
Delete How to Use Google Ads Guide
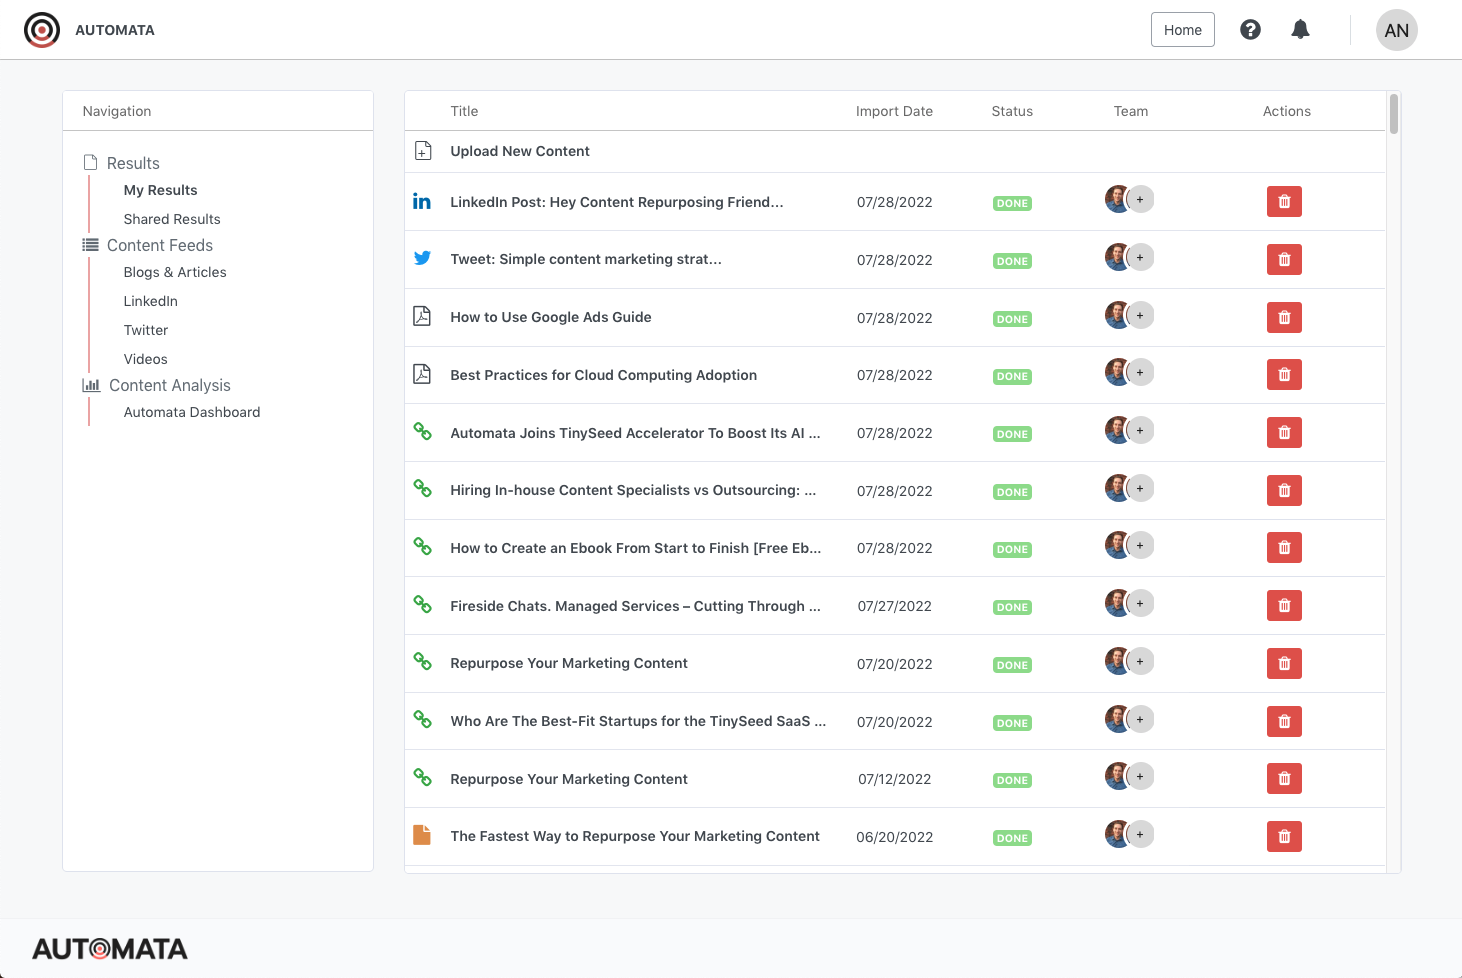click(x=1284, y=318)
